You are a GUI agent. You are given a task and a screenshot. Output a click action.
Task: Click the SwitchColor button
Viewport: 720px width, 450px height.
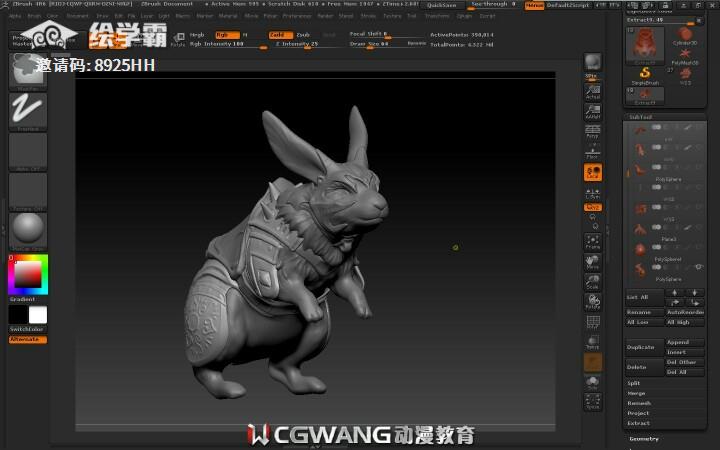[28, 329]
